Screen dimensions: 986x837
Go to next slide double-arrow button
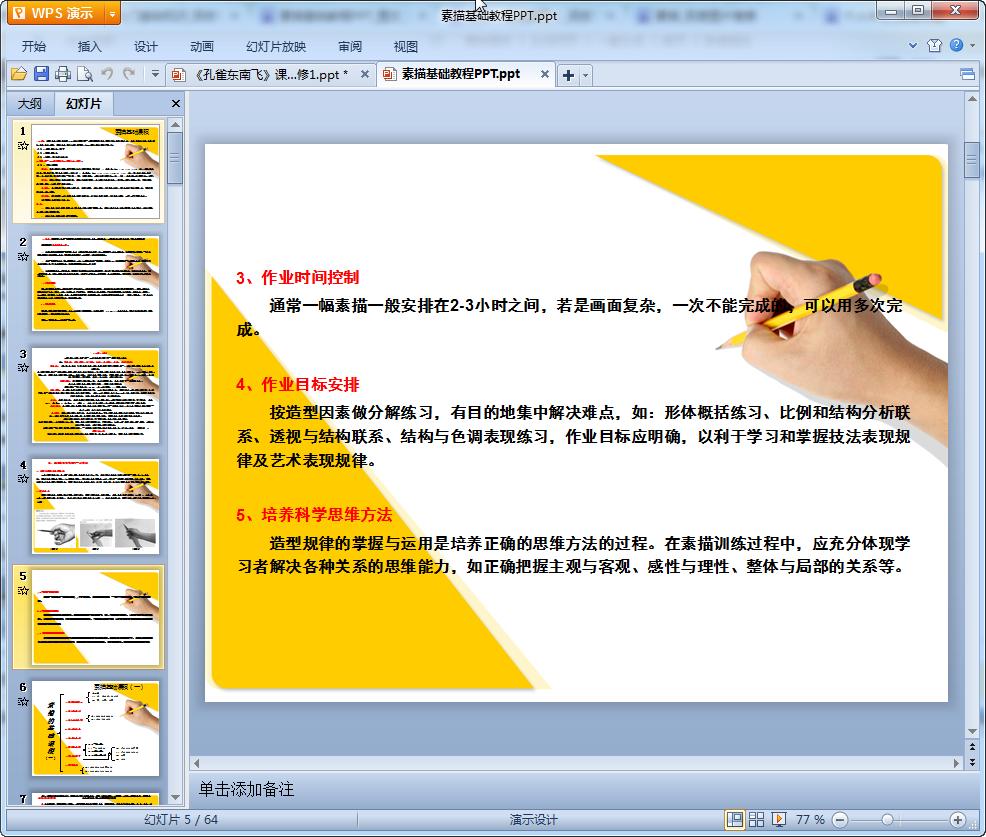[x=972, y=762]
